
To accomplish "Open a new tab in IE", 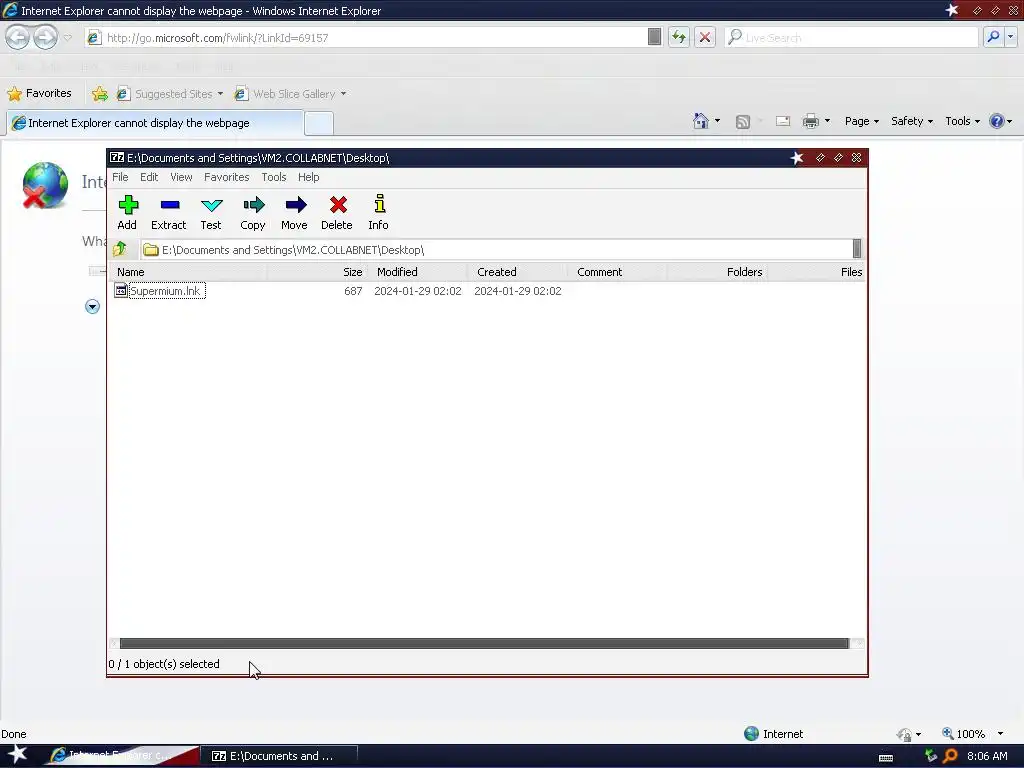I will 319,123.
